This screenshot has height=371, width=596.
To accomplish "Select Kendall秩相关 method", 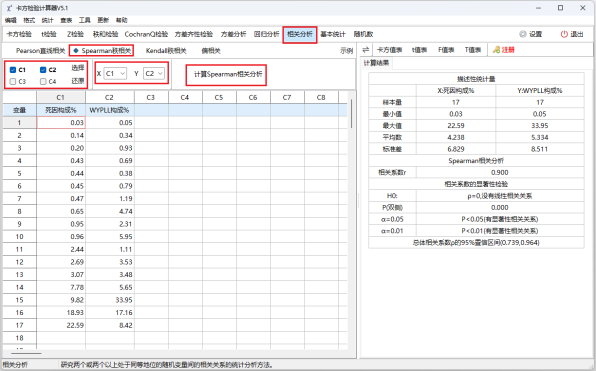I will tap(166, 51).
